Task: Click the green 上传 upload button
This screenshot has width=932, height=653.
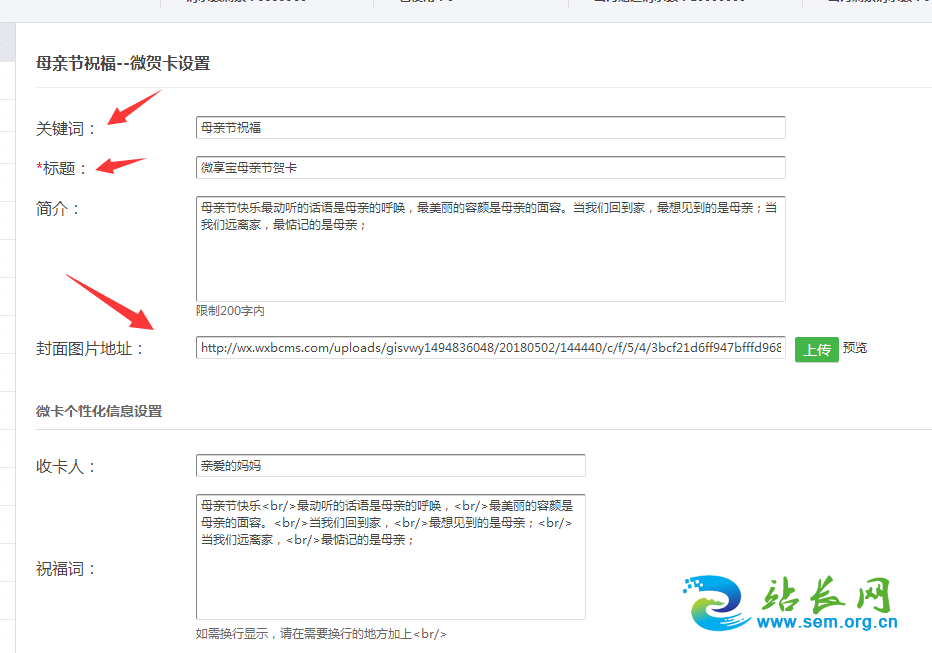Action: pos(816,349)
